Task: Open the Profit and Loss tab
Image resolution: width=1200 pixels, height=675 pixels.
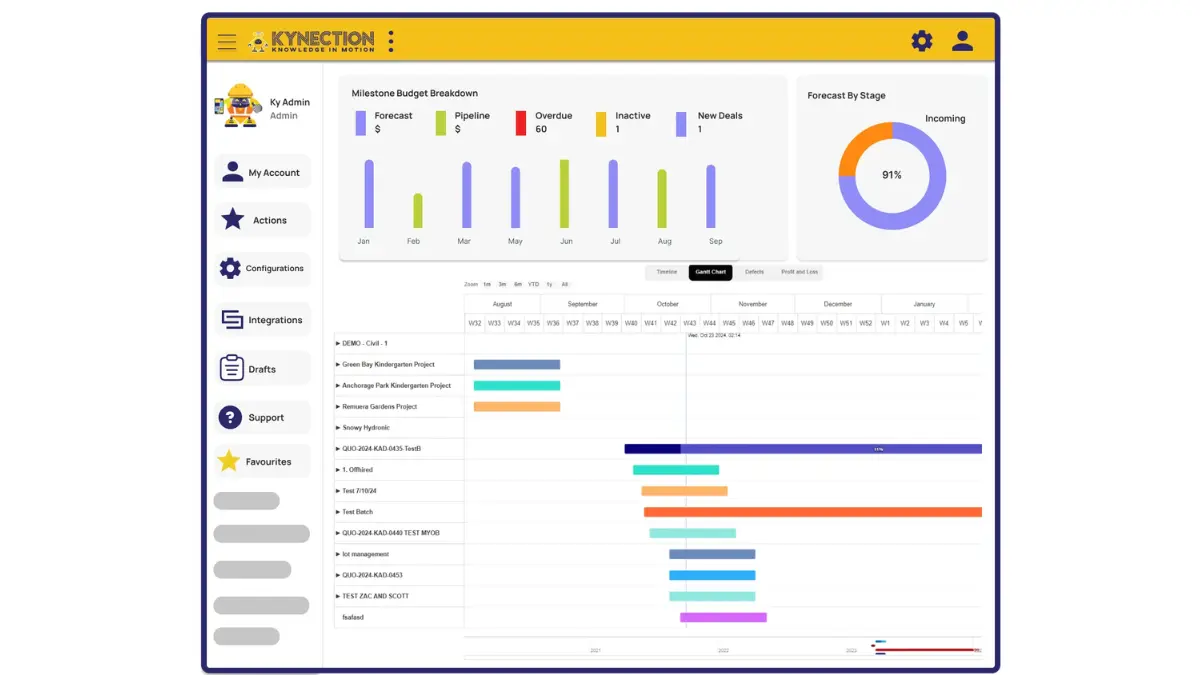Action: pos(797,272)
